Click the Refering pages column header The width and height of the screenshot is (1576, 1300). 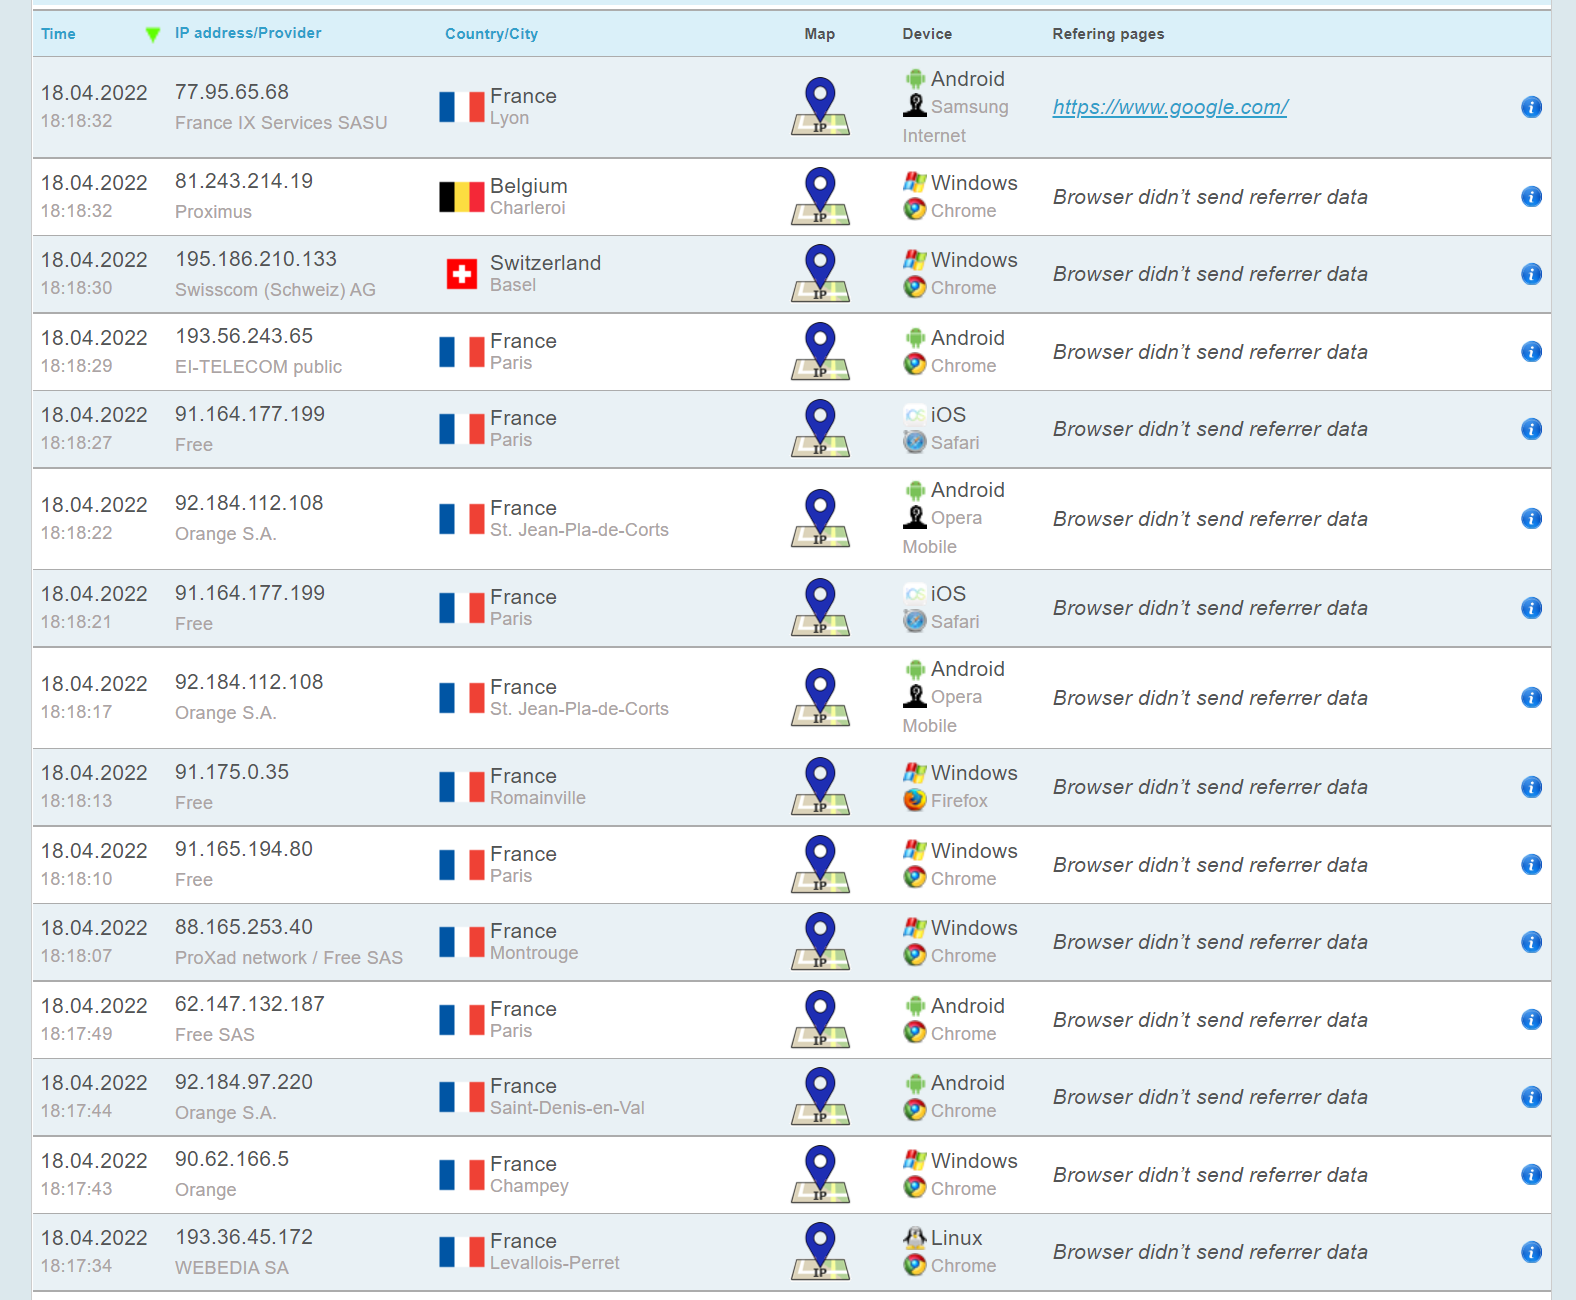(1108, 34)
